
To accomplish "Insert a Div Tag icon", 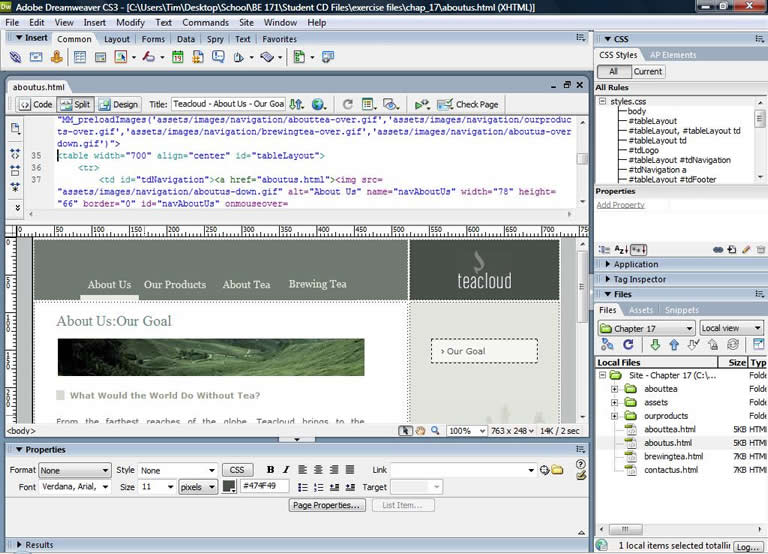I will pyautogui.click(x=100, y=57).
